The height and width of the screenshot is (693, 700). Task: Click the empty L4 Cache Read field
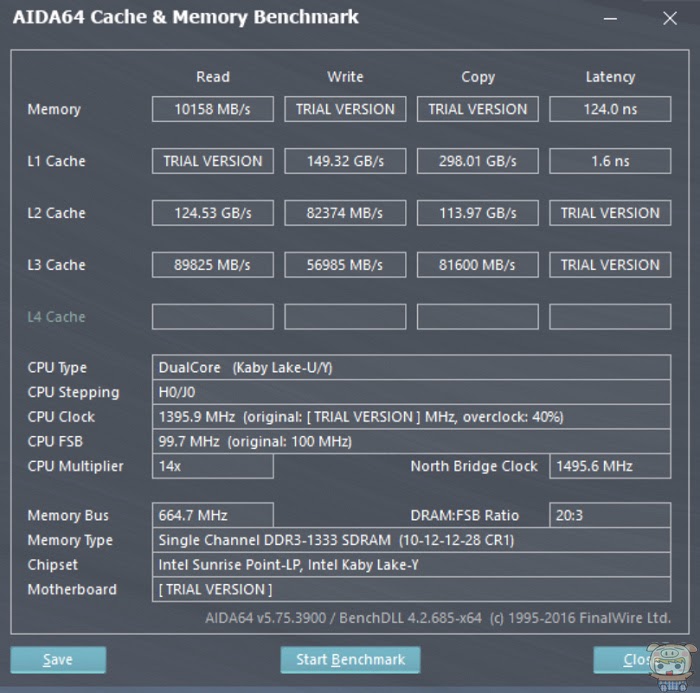pyautogui.click(x=212, y=317)
